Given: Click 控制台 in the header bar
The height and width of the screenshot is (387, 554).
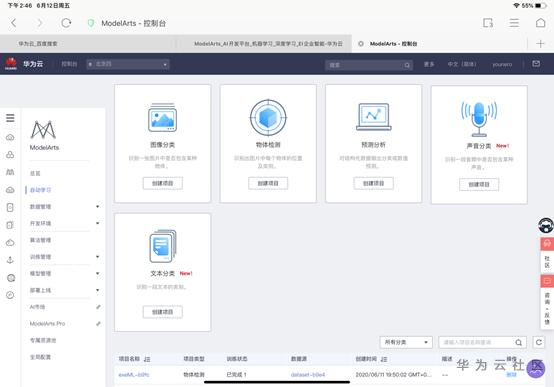Looking at the screenshot, I should [x=69, y=64].
